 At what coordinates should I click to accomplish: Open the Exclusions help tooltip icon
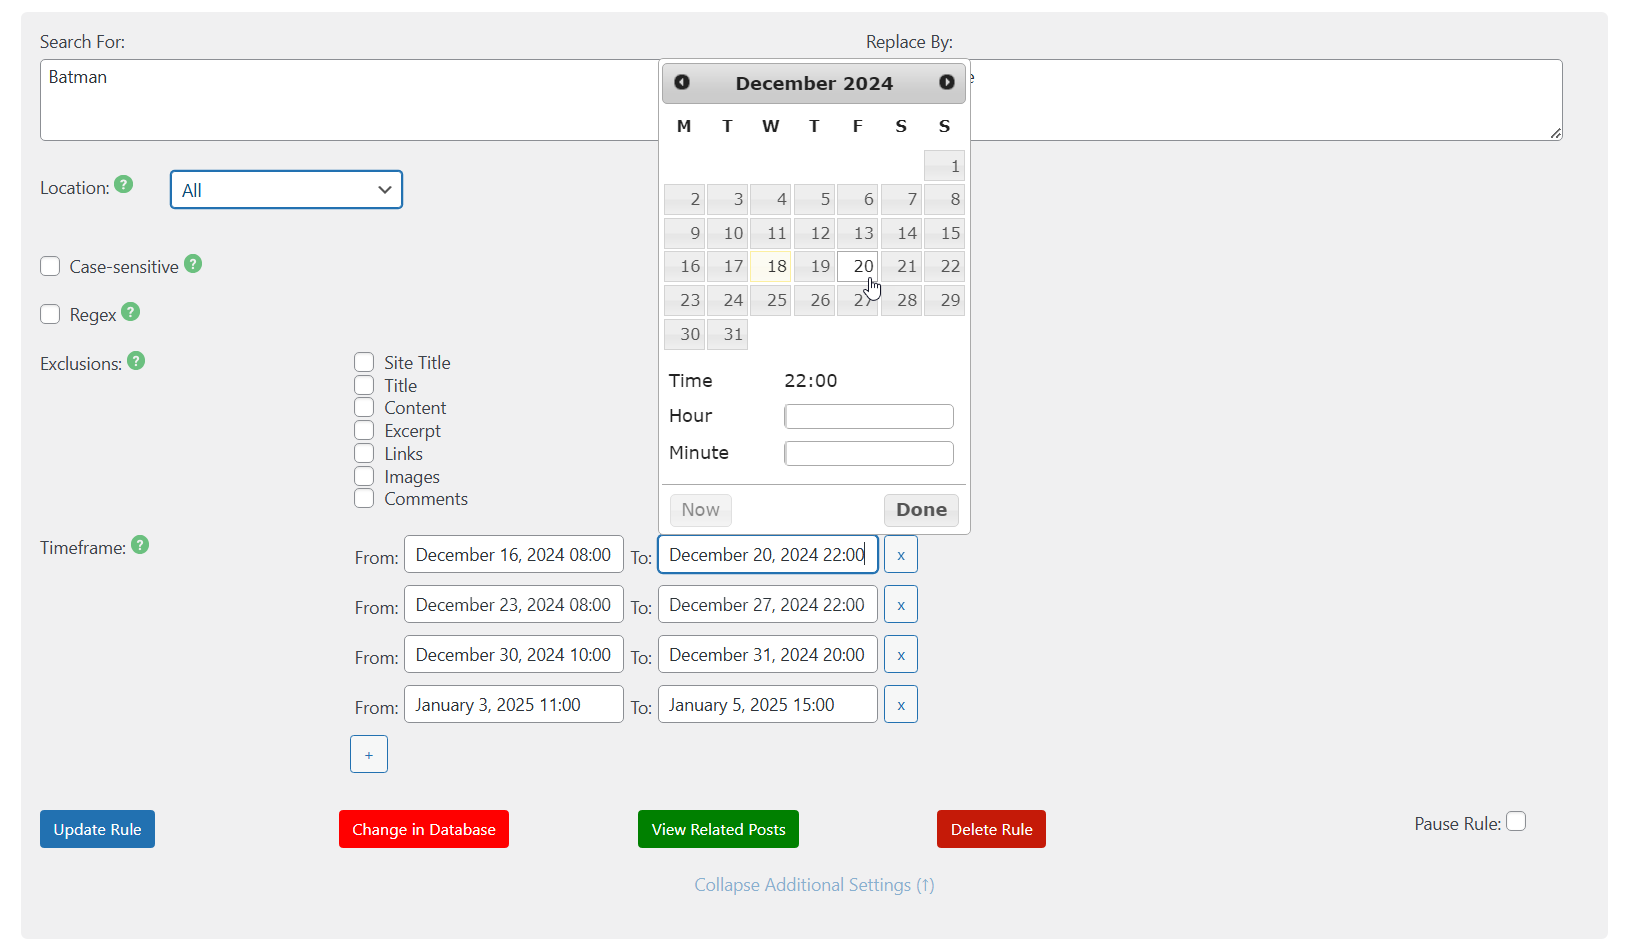pyautogui.click(x=136, y=361)
